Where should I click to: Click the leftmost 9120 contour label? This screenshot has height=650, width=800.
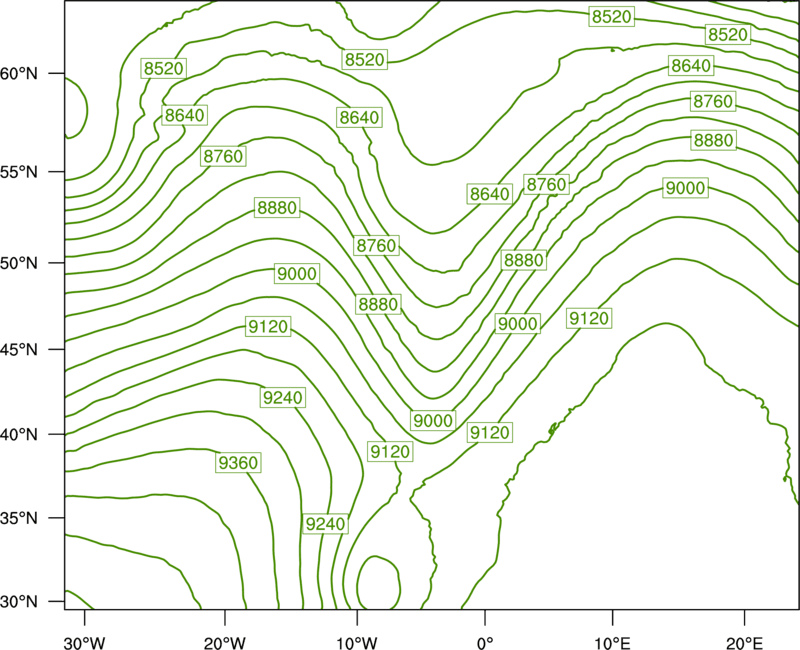[x=268, y=326]
